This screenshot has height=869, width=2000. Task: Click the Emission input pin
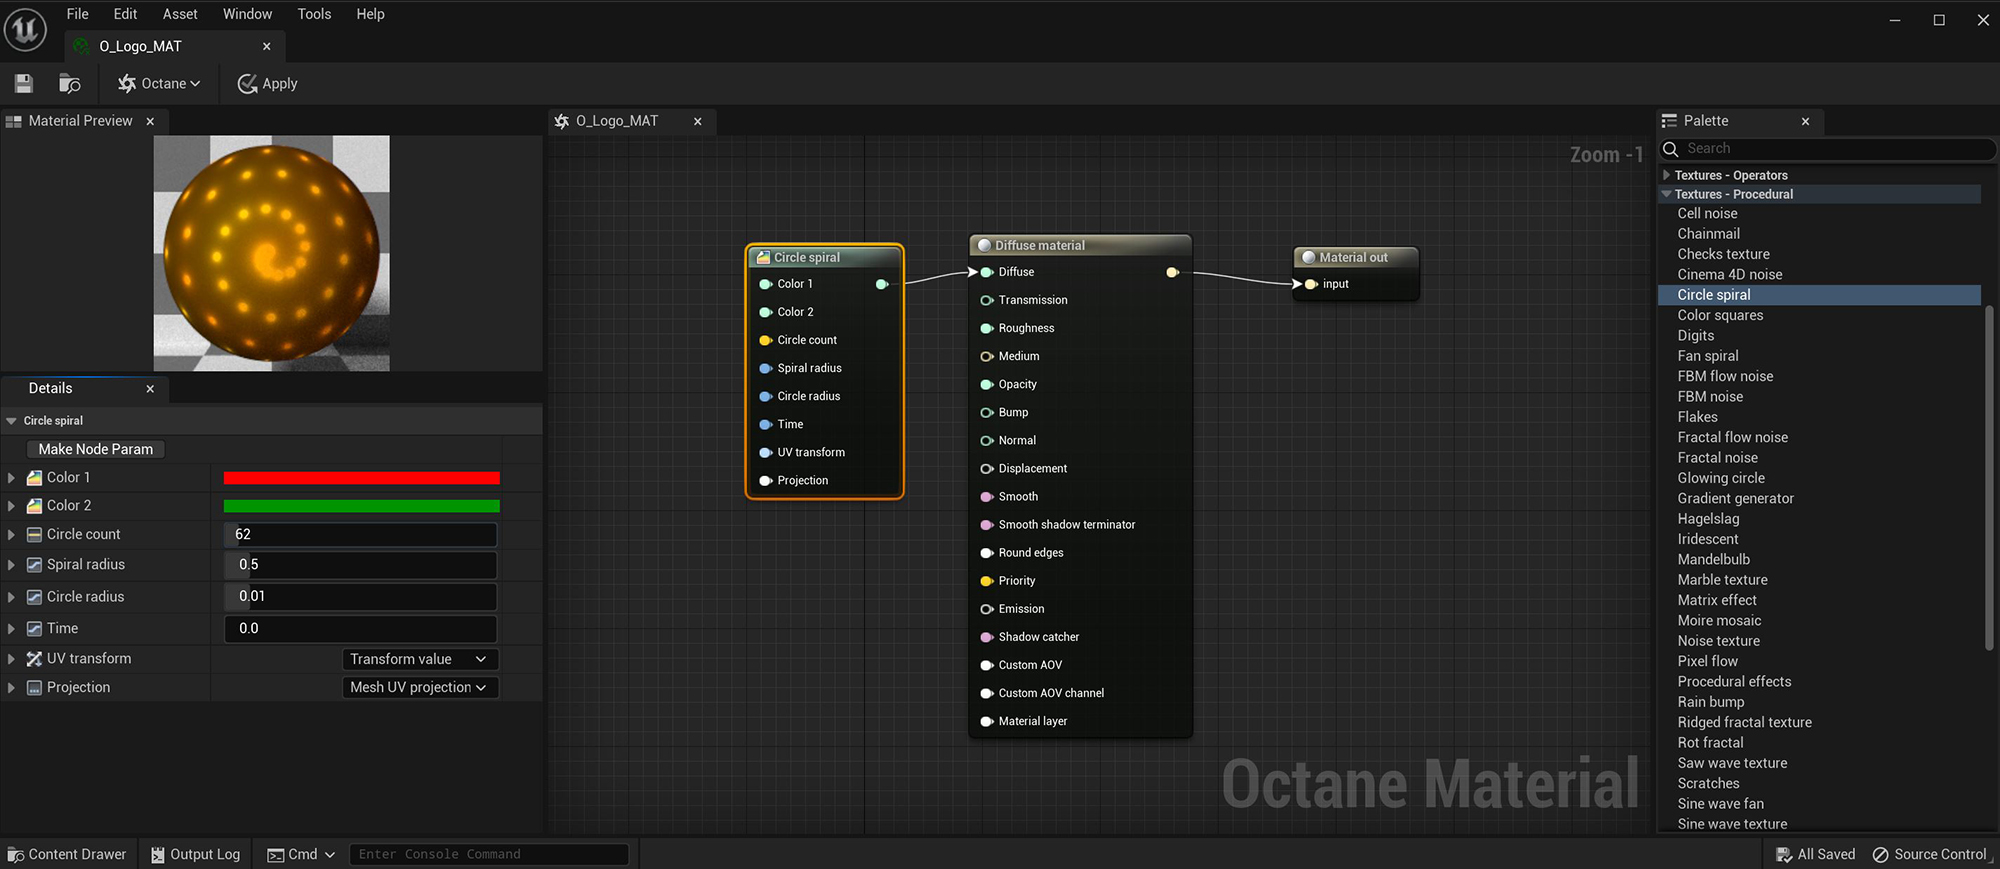pos(986,609)
